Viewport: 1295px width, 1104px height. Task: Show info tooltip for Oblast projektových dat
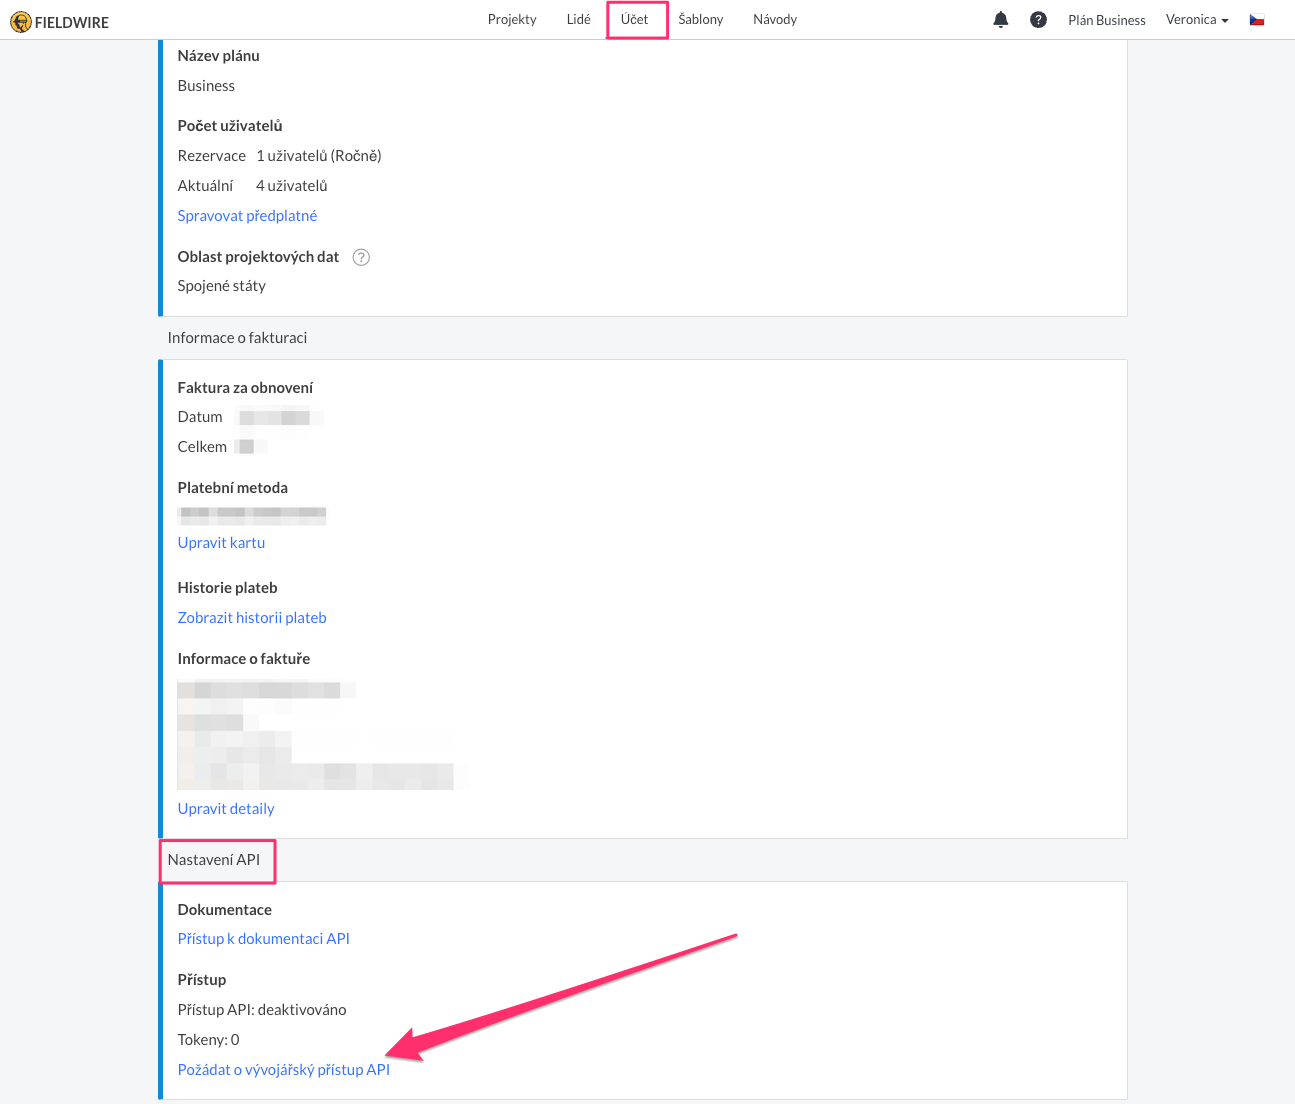pyautogui.click(x=361, y=257)
